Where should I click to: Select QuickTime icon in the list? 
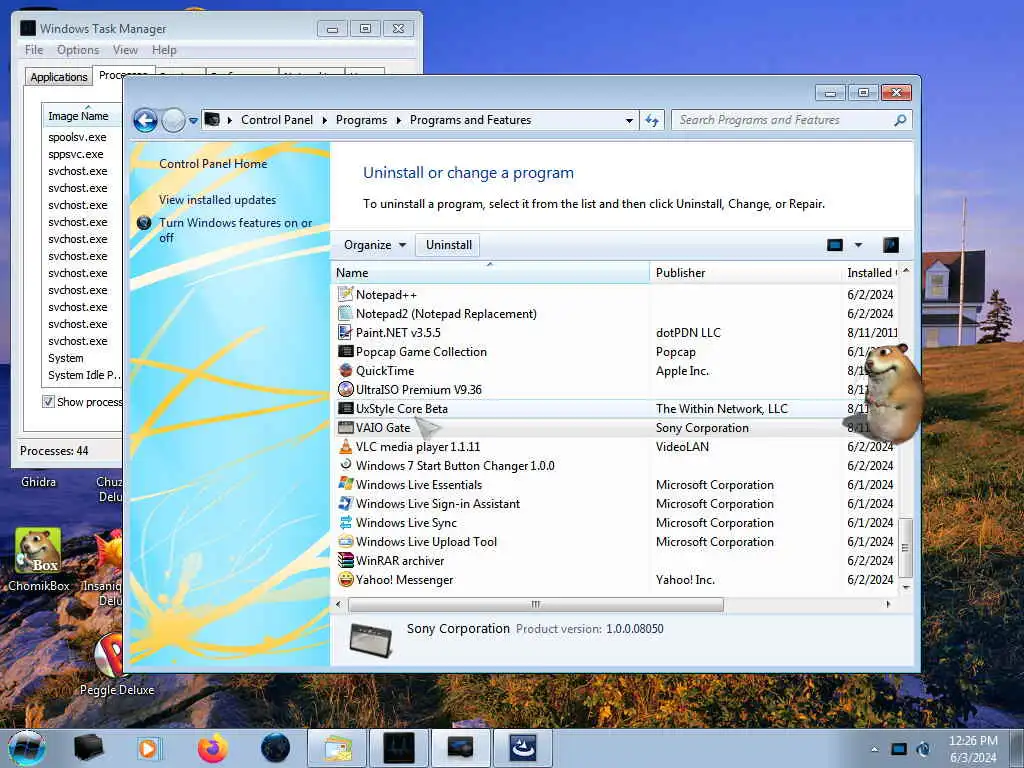(345, 370)
